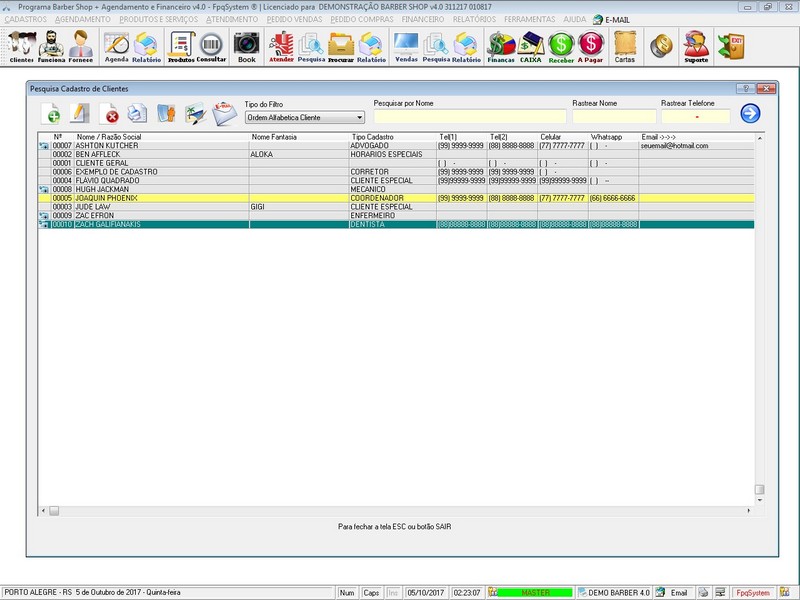Click the Pesquisar por Nome field
This screenshot has height=600, width=800.
[469, 117]
